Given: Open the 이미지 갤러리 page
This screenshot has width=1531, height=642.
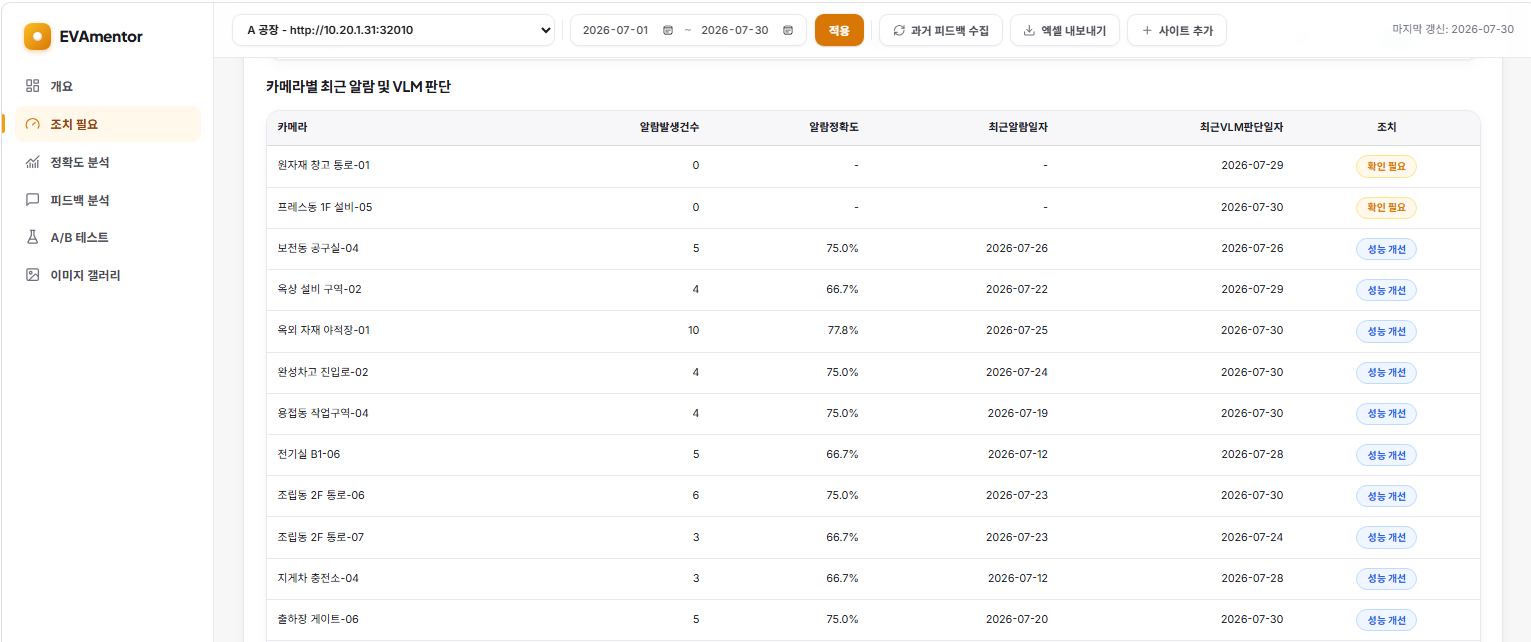Looking at the screenshot, I should click(108, 275).
